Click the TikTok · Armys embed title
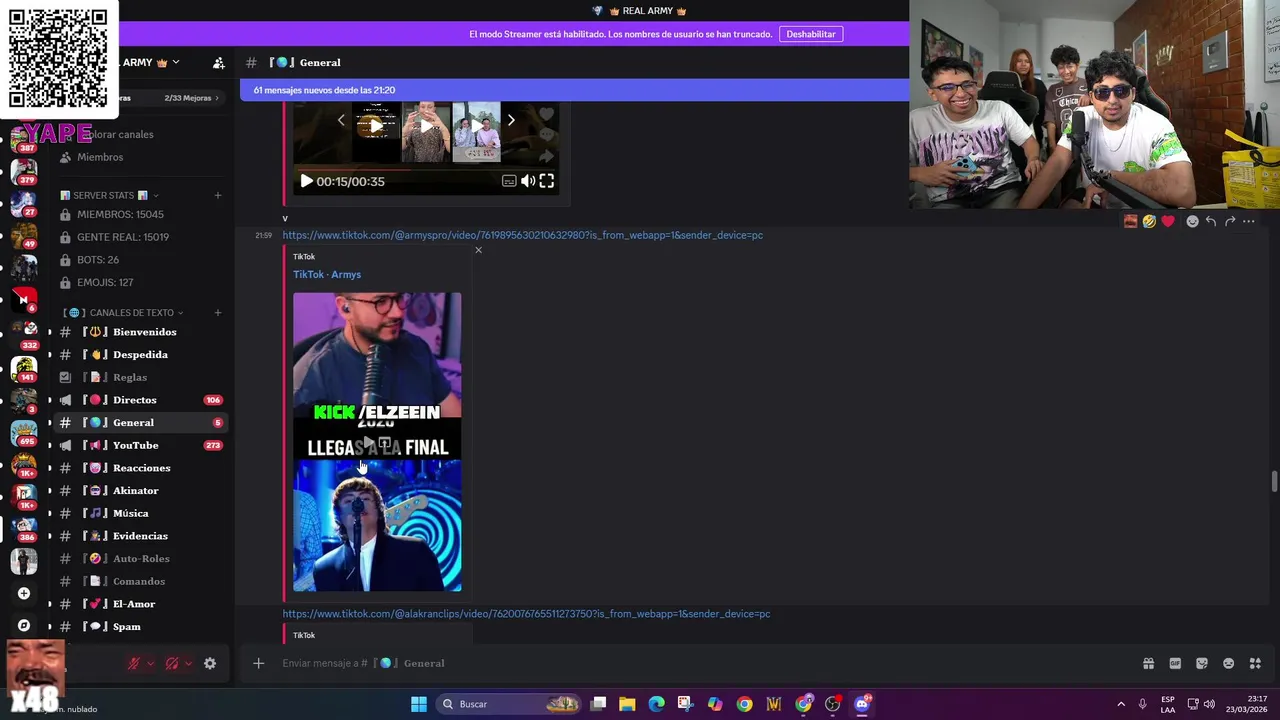Screen dimensions: 1280x720 tap(327, 274)
